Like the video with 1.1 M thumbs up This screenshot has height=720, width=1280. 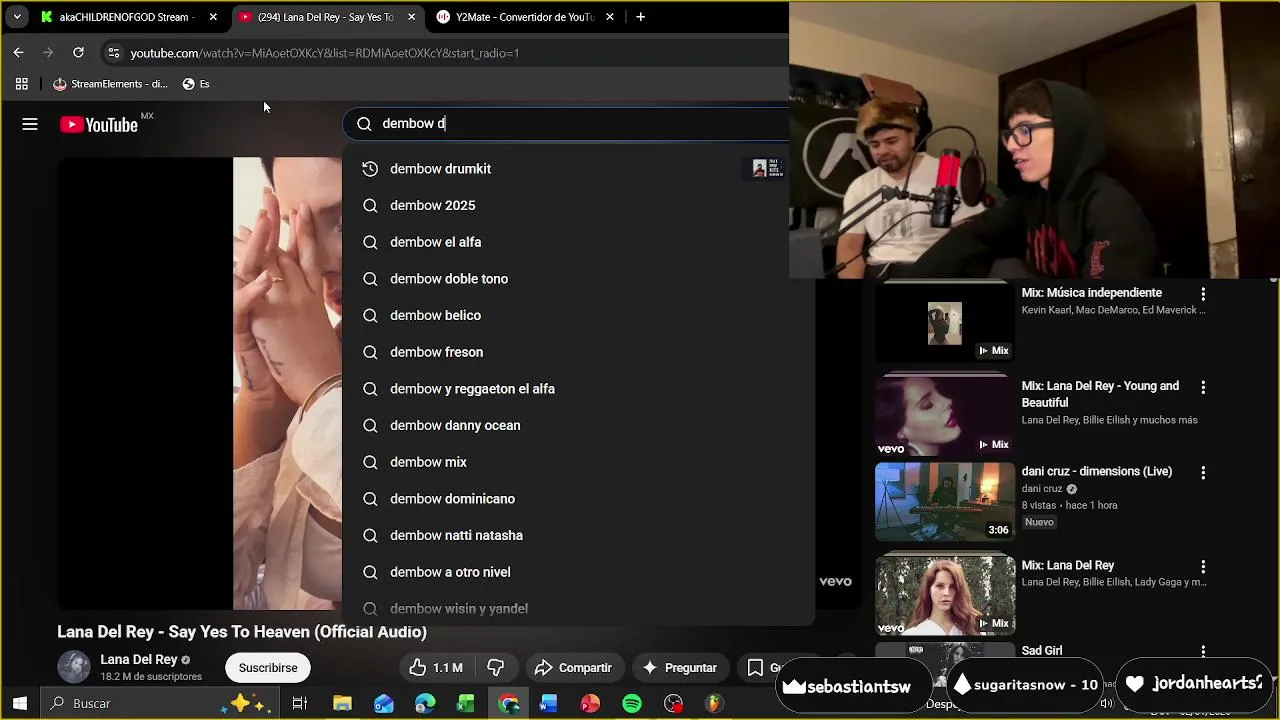(436, 668)
